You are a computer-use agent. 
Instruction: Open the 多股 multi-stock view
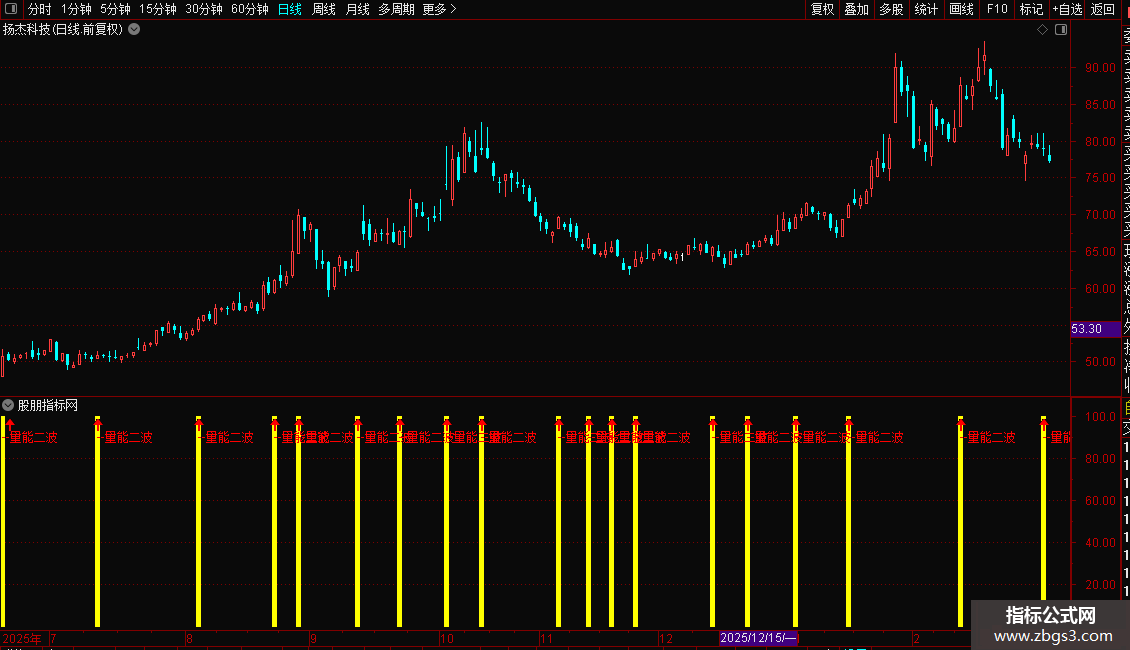click(x=891, y=9)
